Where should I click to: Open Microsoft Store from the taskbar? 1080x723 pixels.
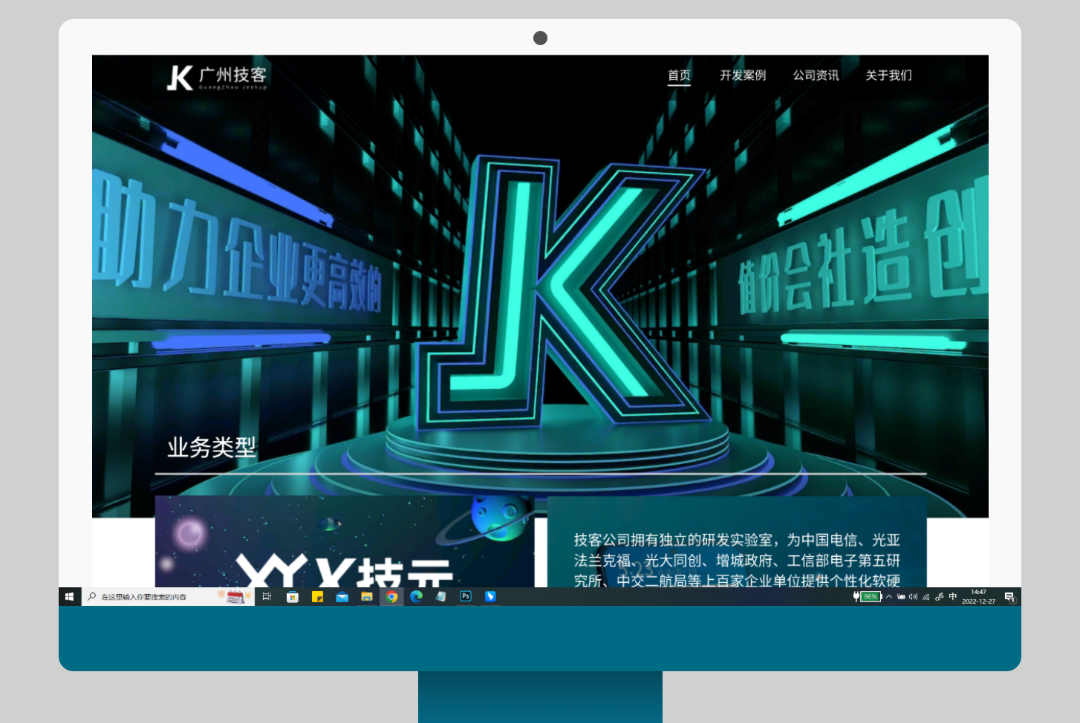(293, 597)
